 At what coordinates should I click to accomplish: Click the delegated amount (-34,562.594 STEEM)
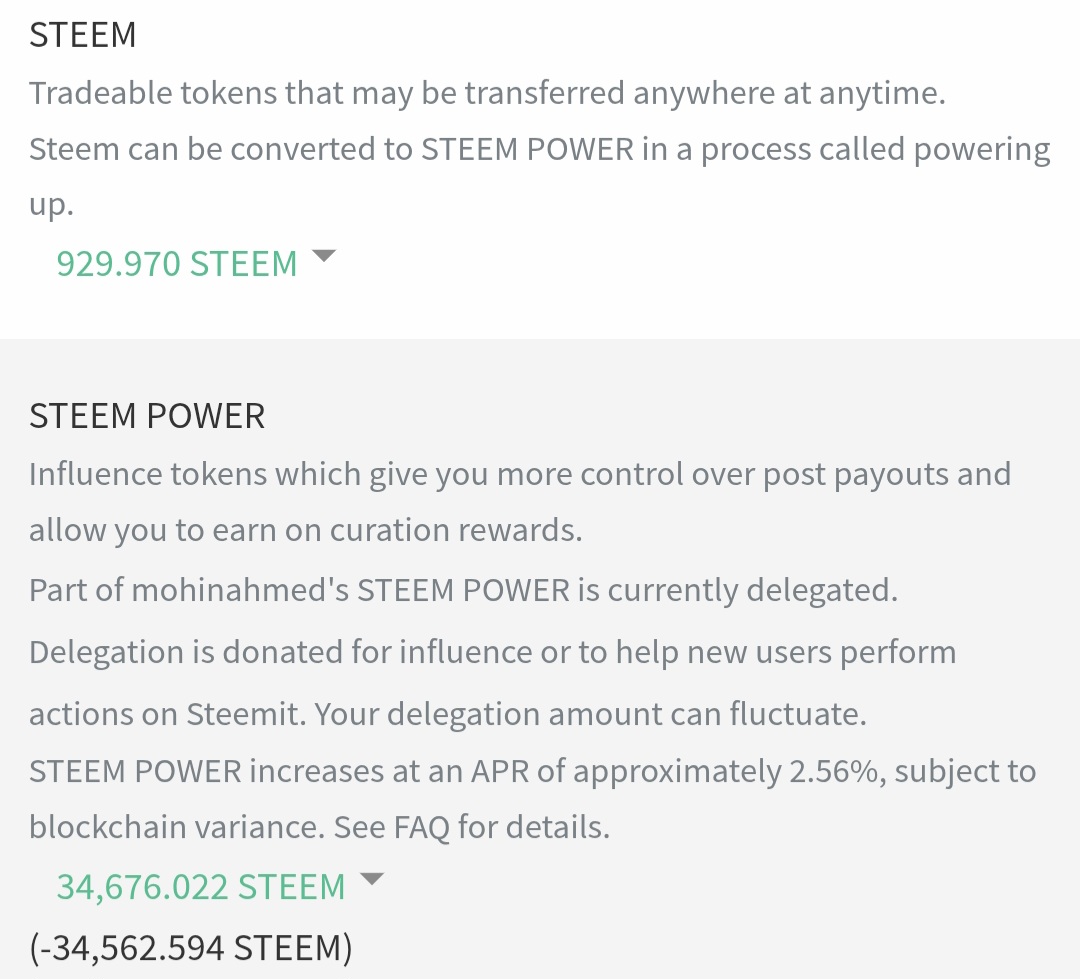coord(191,947)
